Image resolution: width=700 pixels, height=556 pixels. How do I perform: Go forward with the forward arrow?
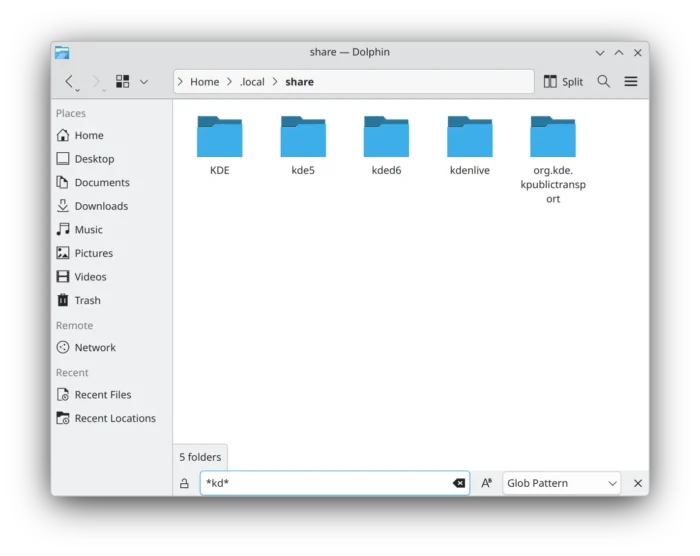click(96, 82)
